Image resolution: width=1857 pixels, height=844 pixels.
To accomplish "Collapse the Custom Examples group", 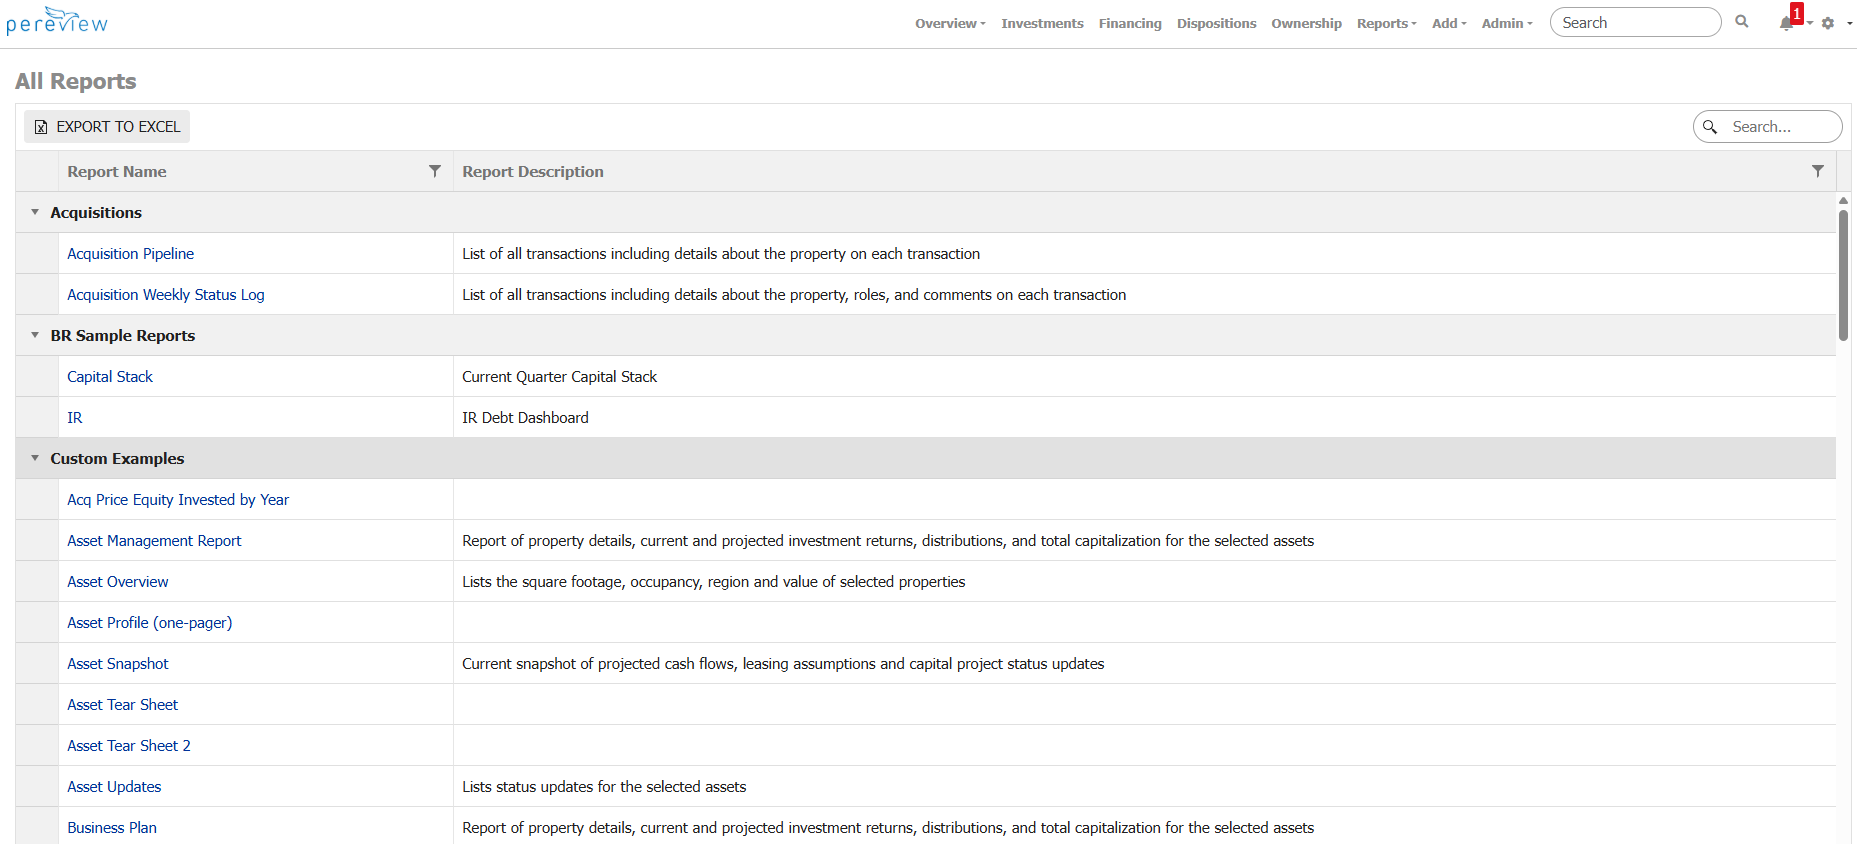I will 35,458.
